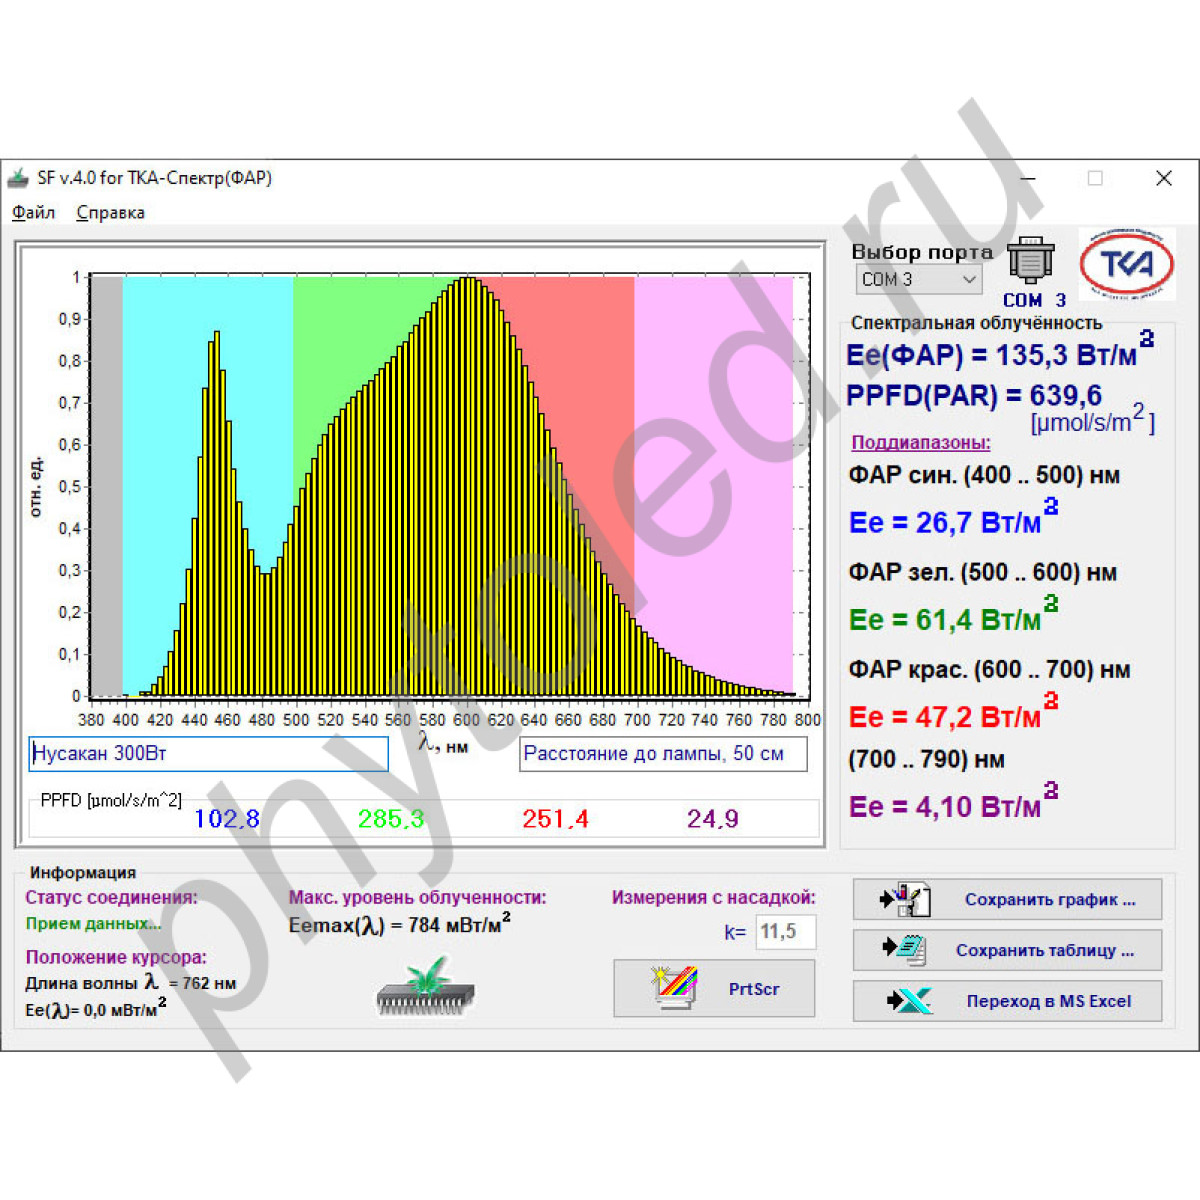Open the Файл menu
1200x1200 pixels.
pyautogui.click(x=33, y=213)
